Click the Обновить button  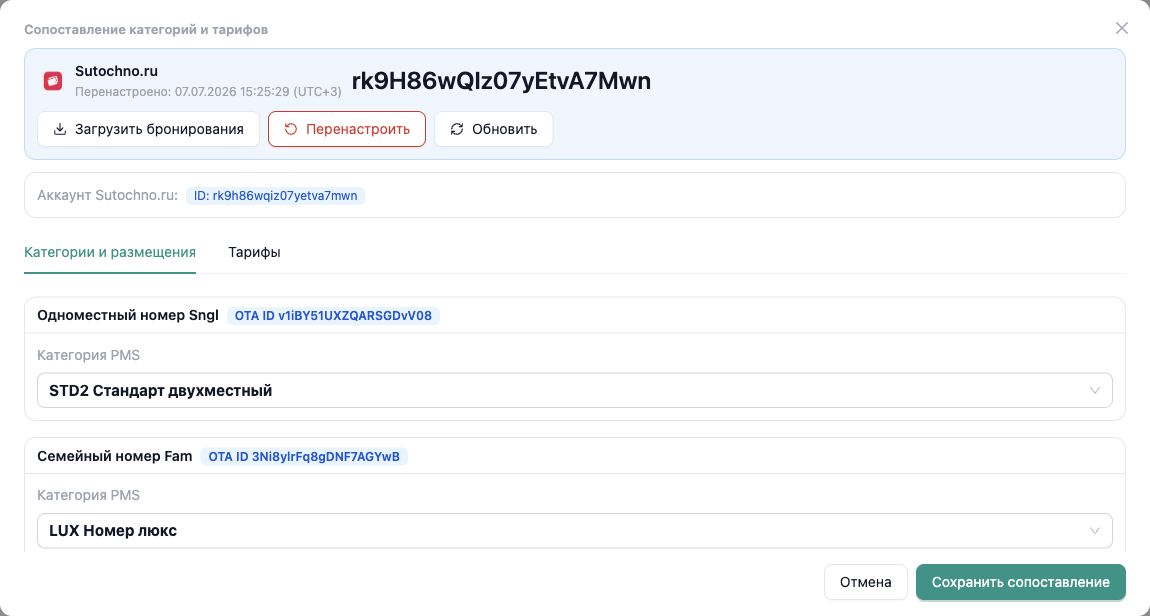494,129
